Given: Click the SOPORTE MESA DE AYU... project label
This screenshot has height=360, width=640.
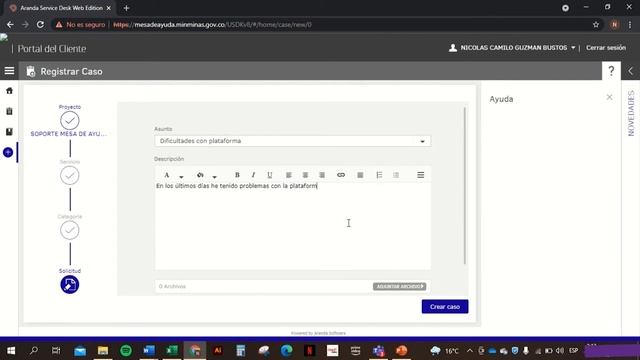Looking at the screenshot, I should pyautogui.click(x=69, y=134).
